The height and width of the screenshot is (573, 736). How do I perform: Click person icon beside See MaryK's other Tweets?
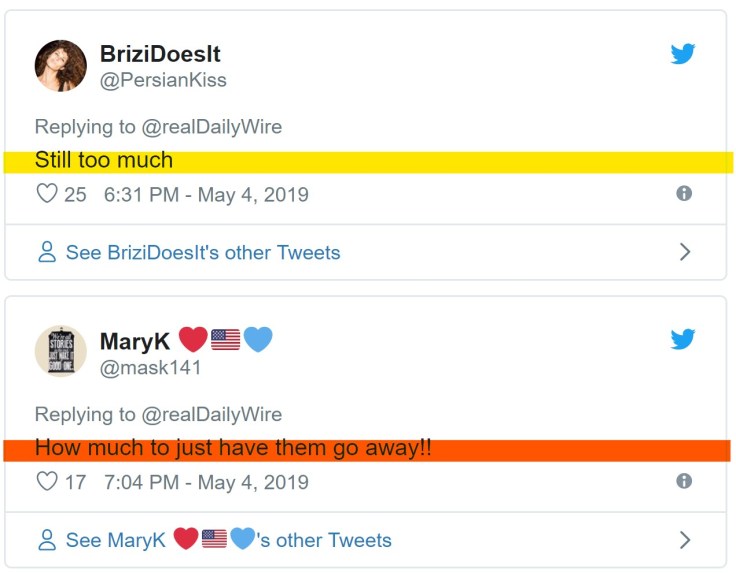pyautogui.click(x=46, y=540)
